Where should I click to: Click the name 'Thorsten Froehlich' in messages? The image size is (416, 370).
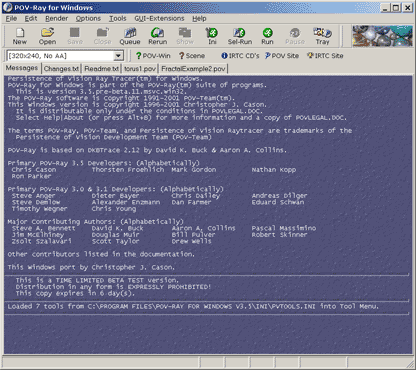tap(128, 170)
